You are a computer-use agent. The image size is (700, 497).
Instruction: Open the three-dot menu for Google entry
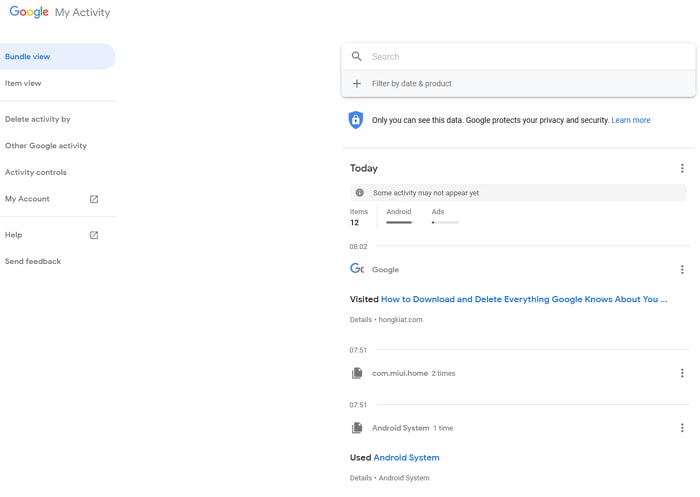pyautogui.click(x=682, y=269)
